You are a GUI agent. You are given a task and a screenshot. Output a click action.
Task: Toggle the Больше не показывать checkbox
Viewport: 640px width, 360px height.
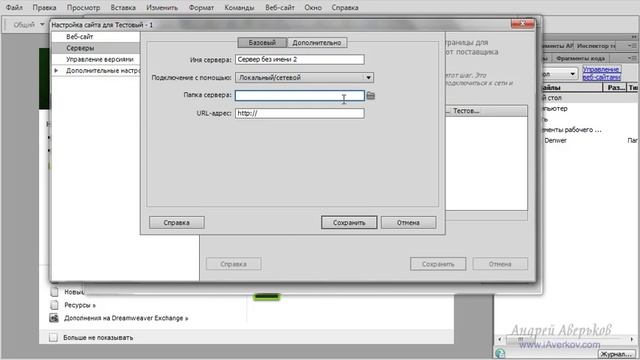(53, 338)
